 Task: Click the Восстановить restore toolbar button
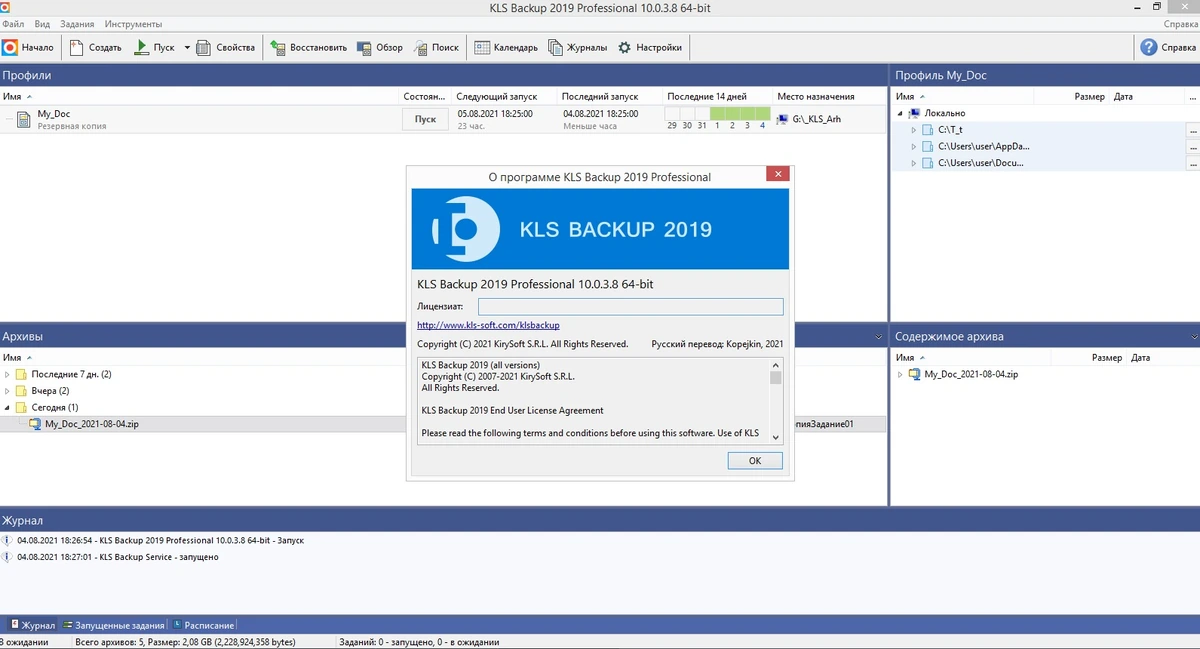click(x=308, y=47)
